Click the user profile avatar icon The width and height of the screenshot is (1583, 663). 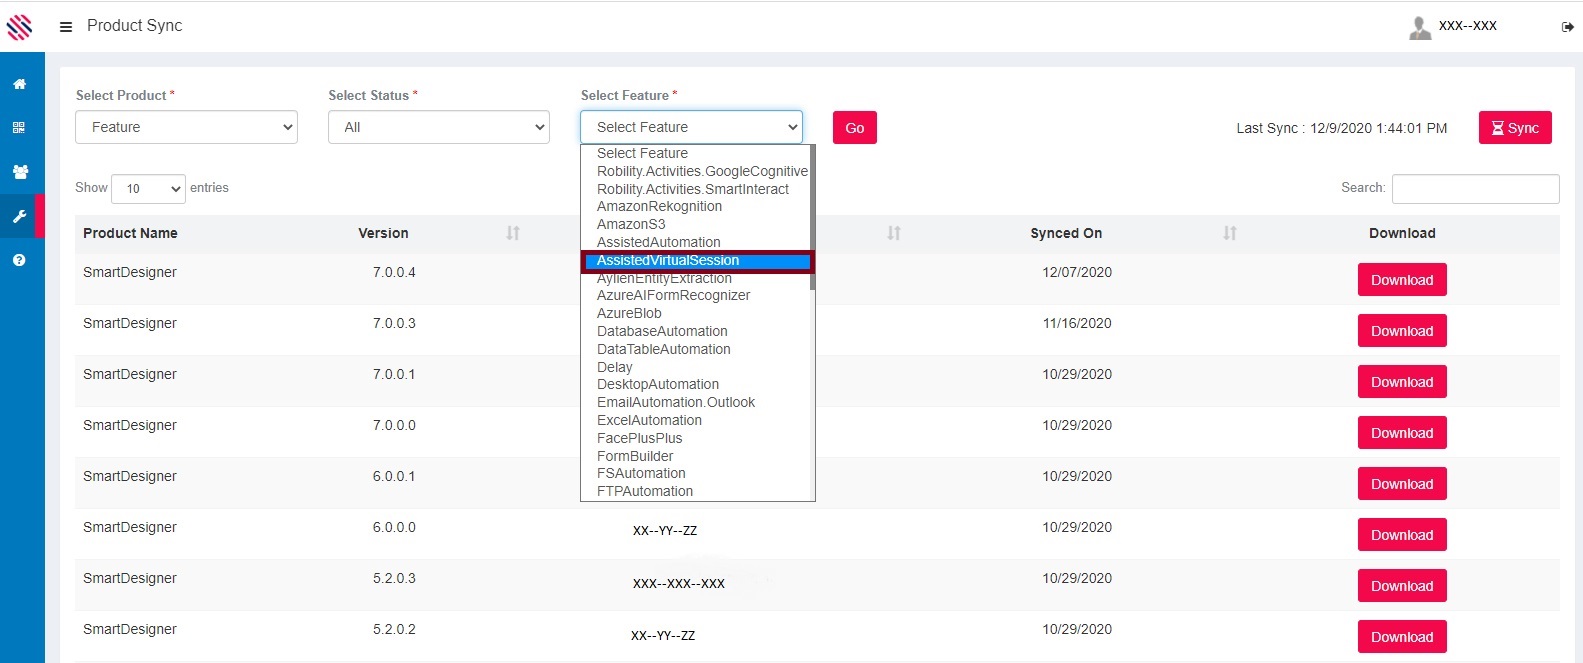[1419, 27]
